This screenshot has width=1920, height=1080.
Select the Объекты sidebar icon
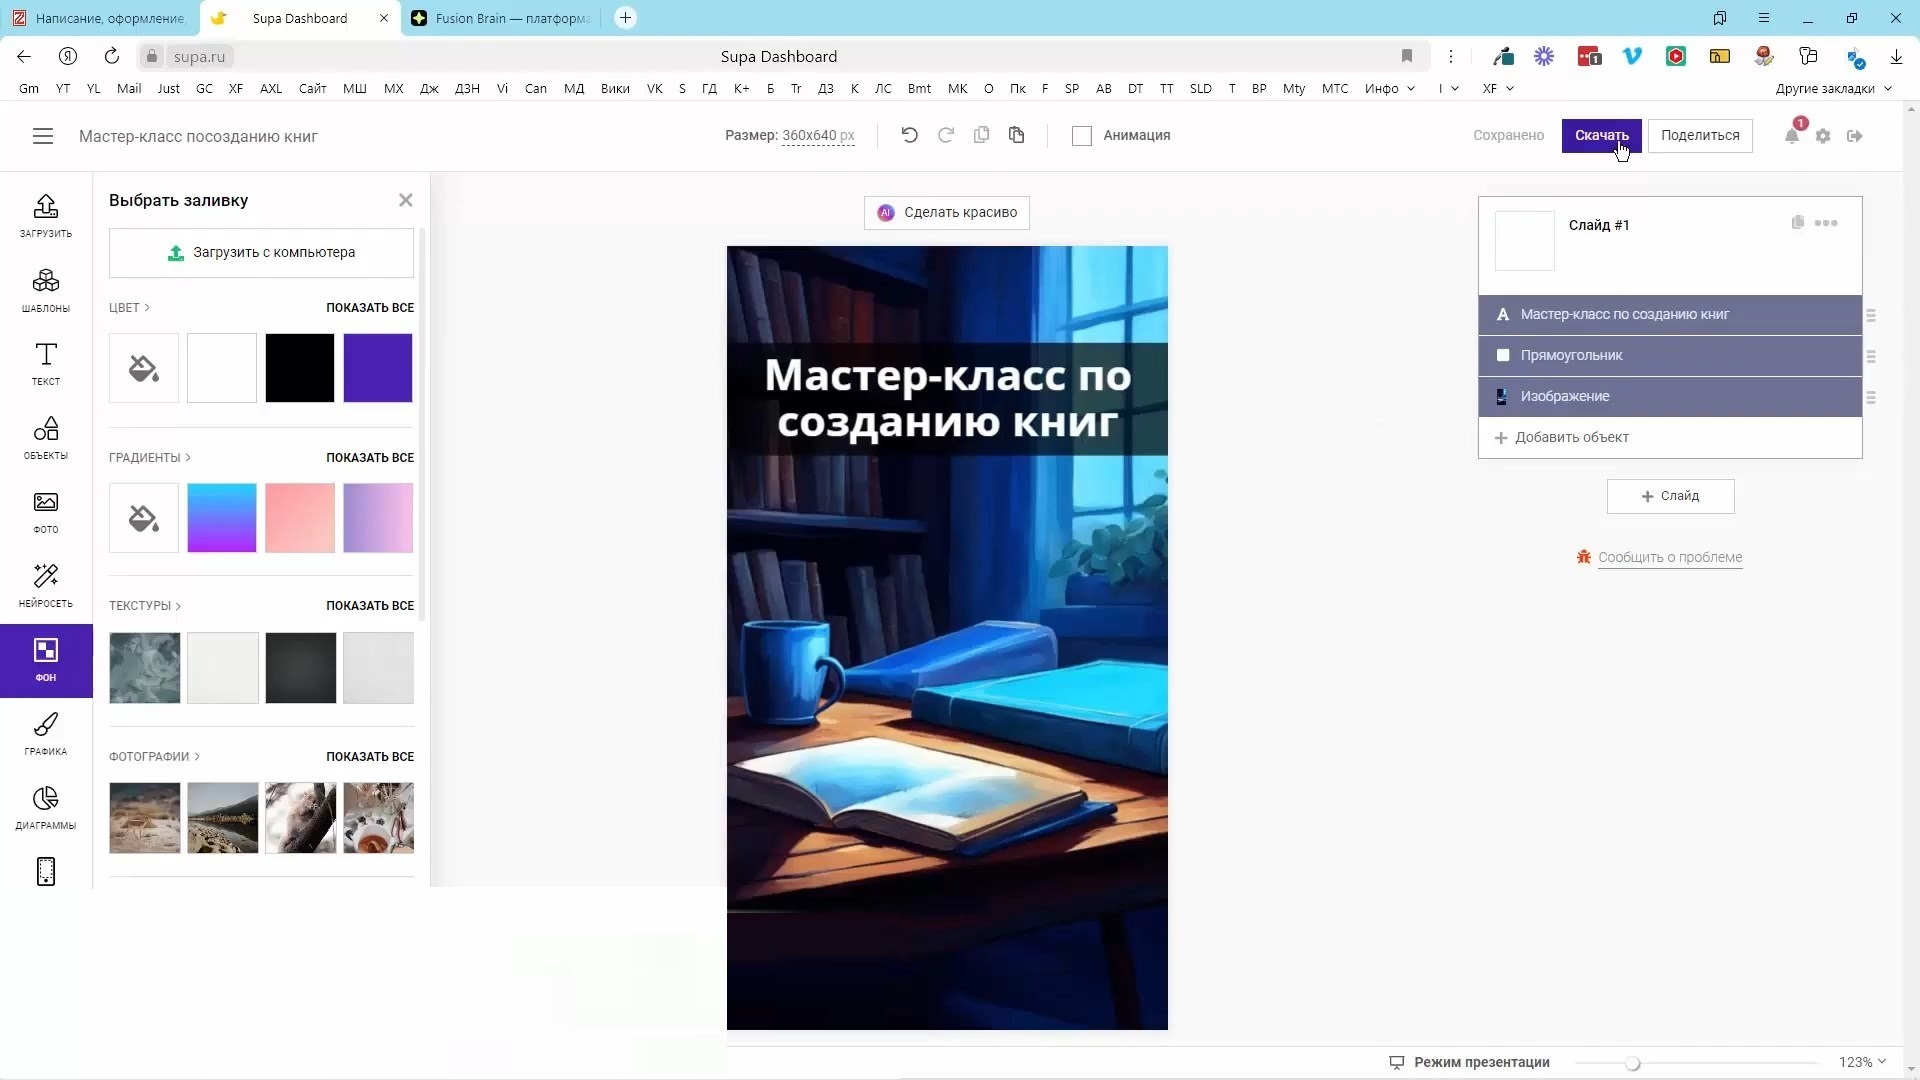tap(46, 437)
